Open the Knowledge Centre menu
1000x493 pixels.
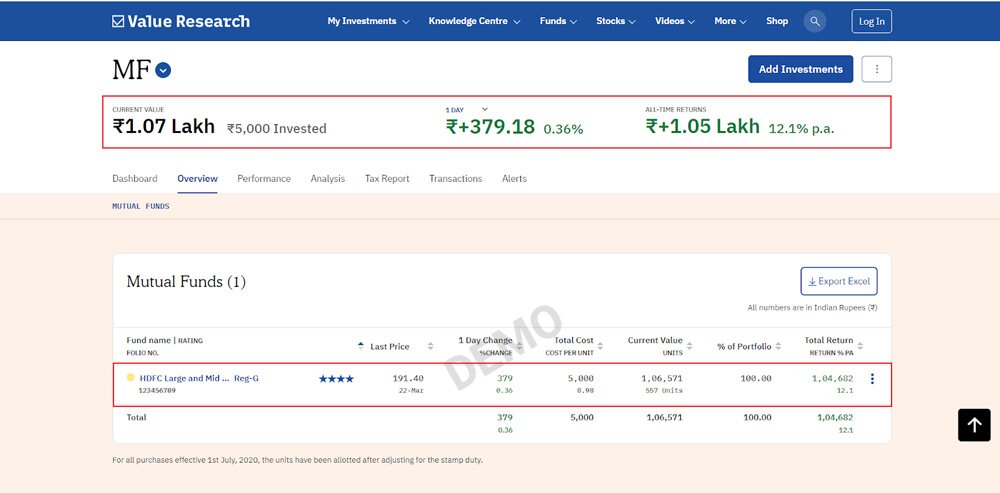click(x=474, y=21)
